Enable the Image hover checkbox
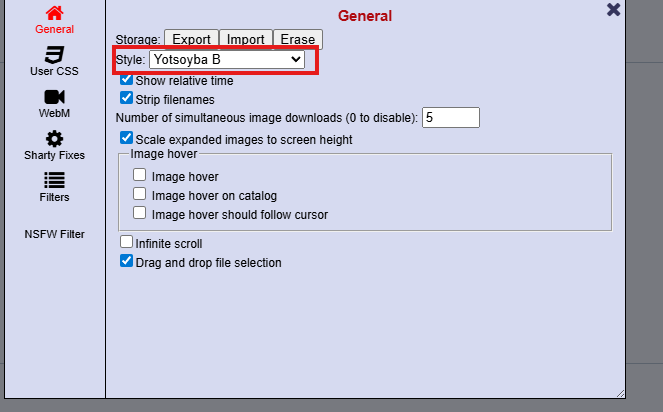Image resolution: width=663 pixels, height=412 pixels. tap(140, 176)
